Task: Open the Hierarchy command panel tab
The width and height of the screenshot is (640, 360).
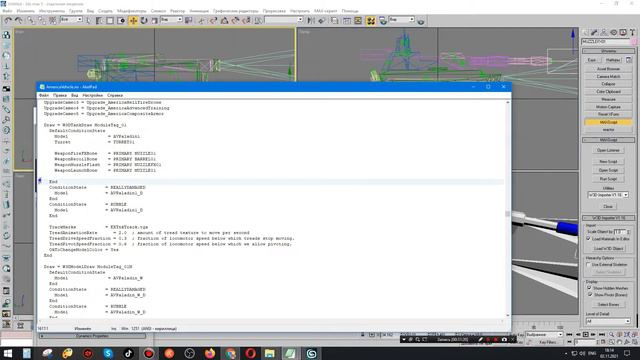Action: [x=604, y=32]
